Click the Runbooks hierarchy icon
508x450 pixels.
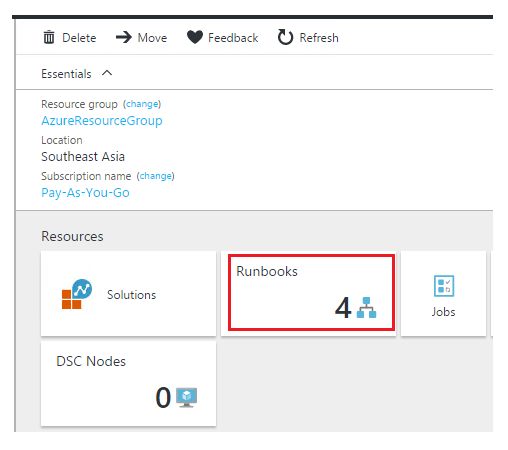pyautogui.click(x=366, y=307)
